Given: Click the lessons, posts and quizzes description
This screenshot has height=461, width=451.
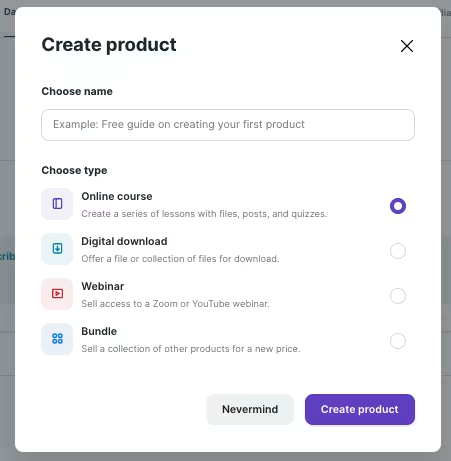Looking at the screenshot, I should (204, 214).
